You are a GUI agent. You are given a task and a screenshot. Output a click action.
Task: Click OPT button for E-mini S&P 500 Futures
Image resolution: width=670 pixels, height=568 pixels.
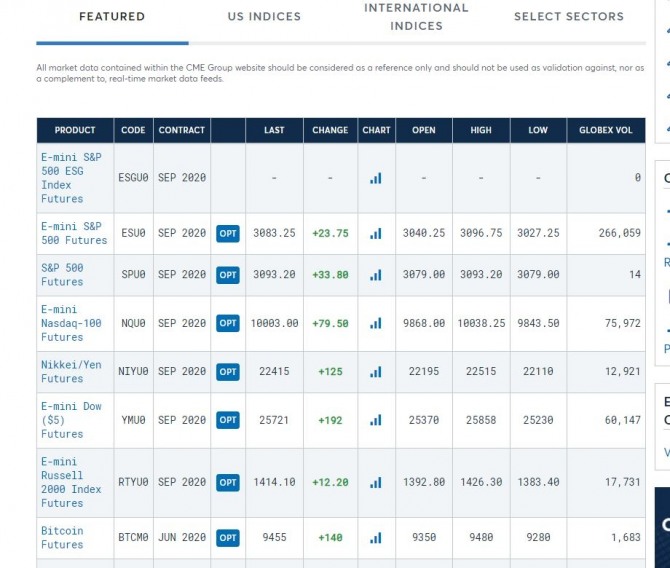point(228,233)
